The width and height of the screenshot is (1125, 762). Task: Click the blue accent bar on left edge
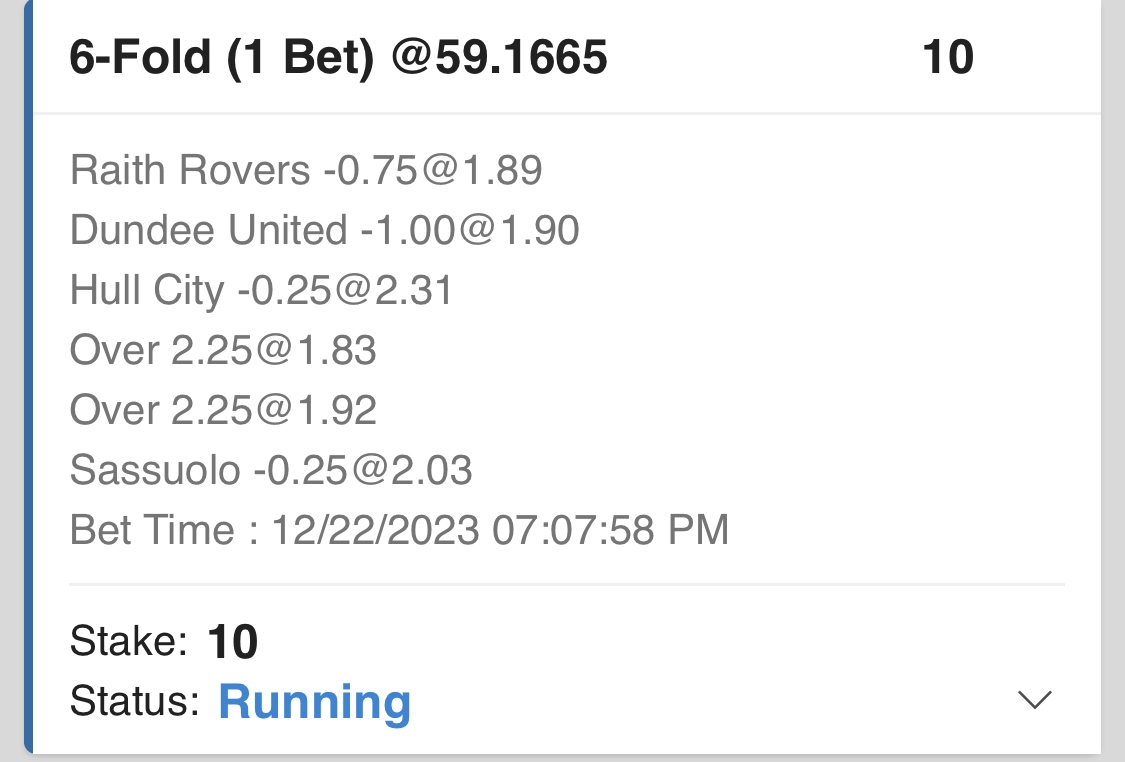(x=28, y=380)
